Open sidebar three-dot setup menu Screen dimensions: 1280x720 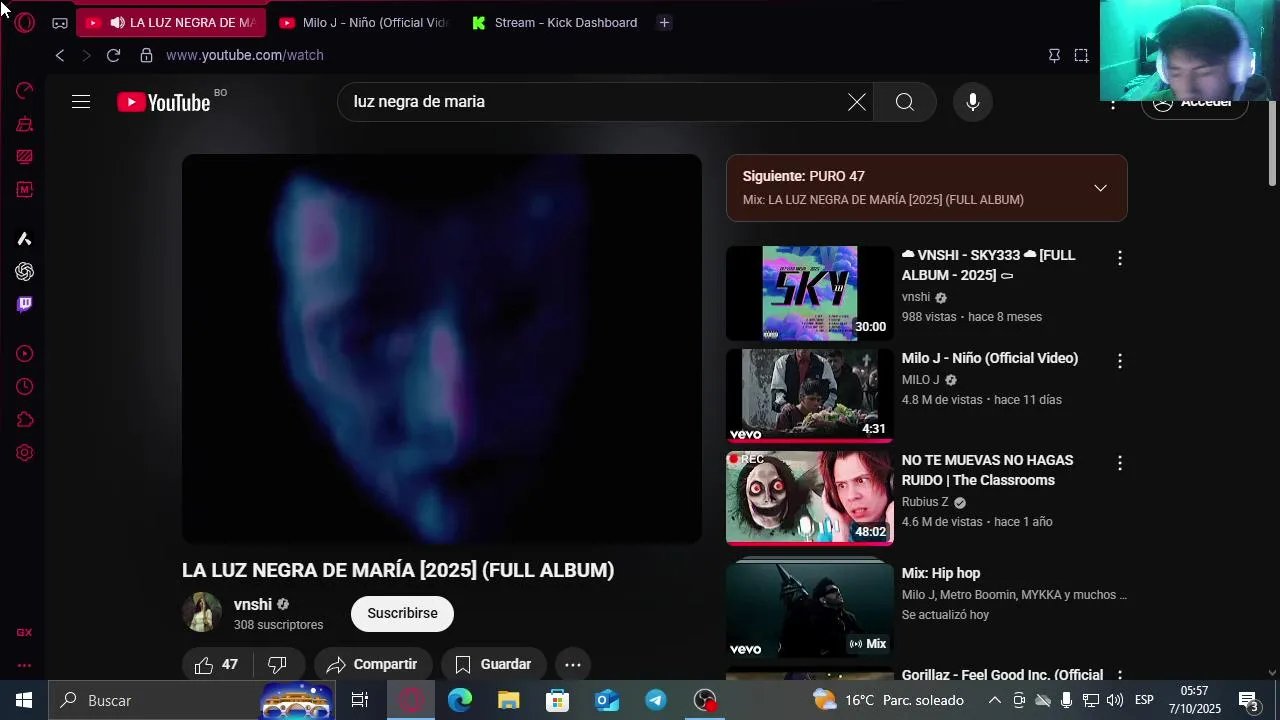pos(25,665)
